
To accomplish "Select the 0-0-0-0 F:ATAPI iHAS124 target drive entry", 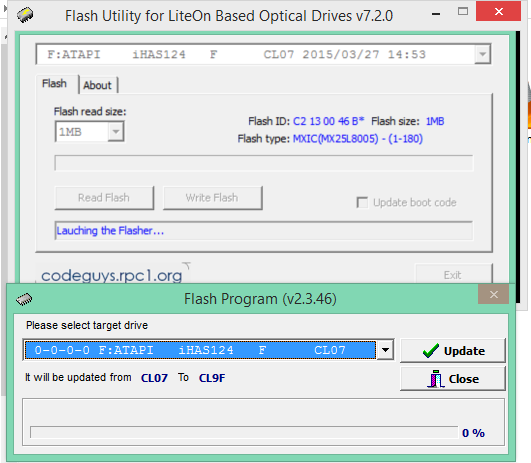I will [x=200, y=350].
